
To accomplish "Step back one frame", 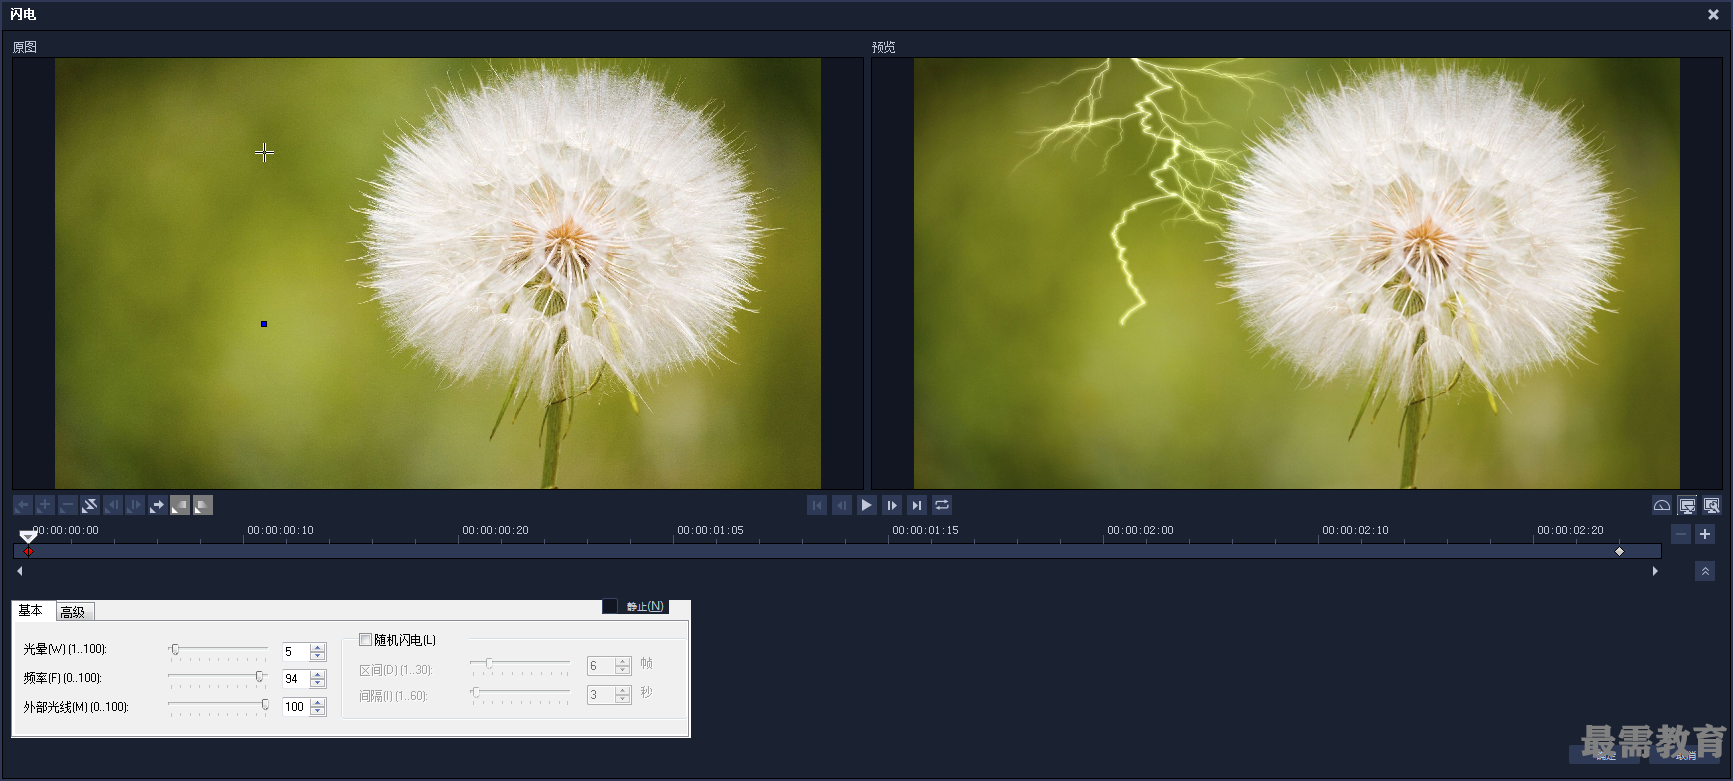I will (842, 505).
